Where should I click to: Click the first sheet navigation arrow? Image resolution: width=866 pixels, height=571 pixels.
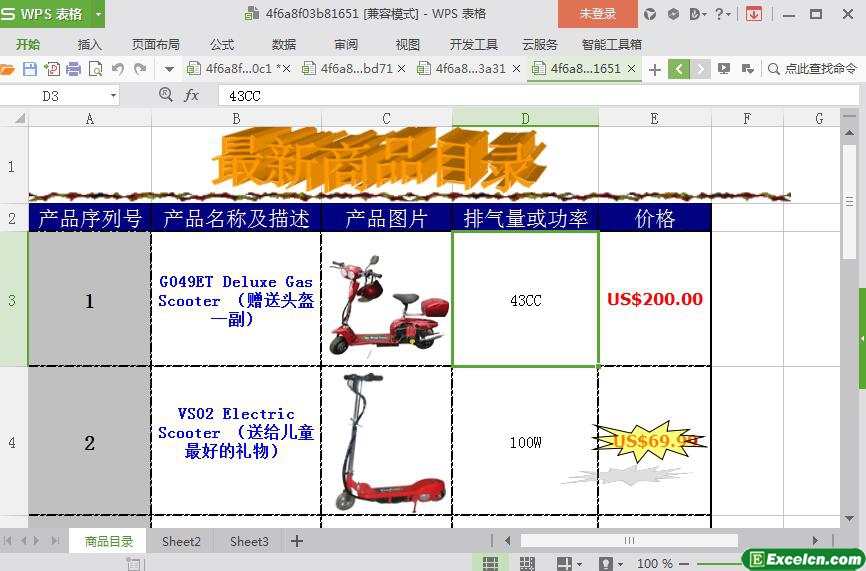8,541
